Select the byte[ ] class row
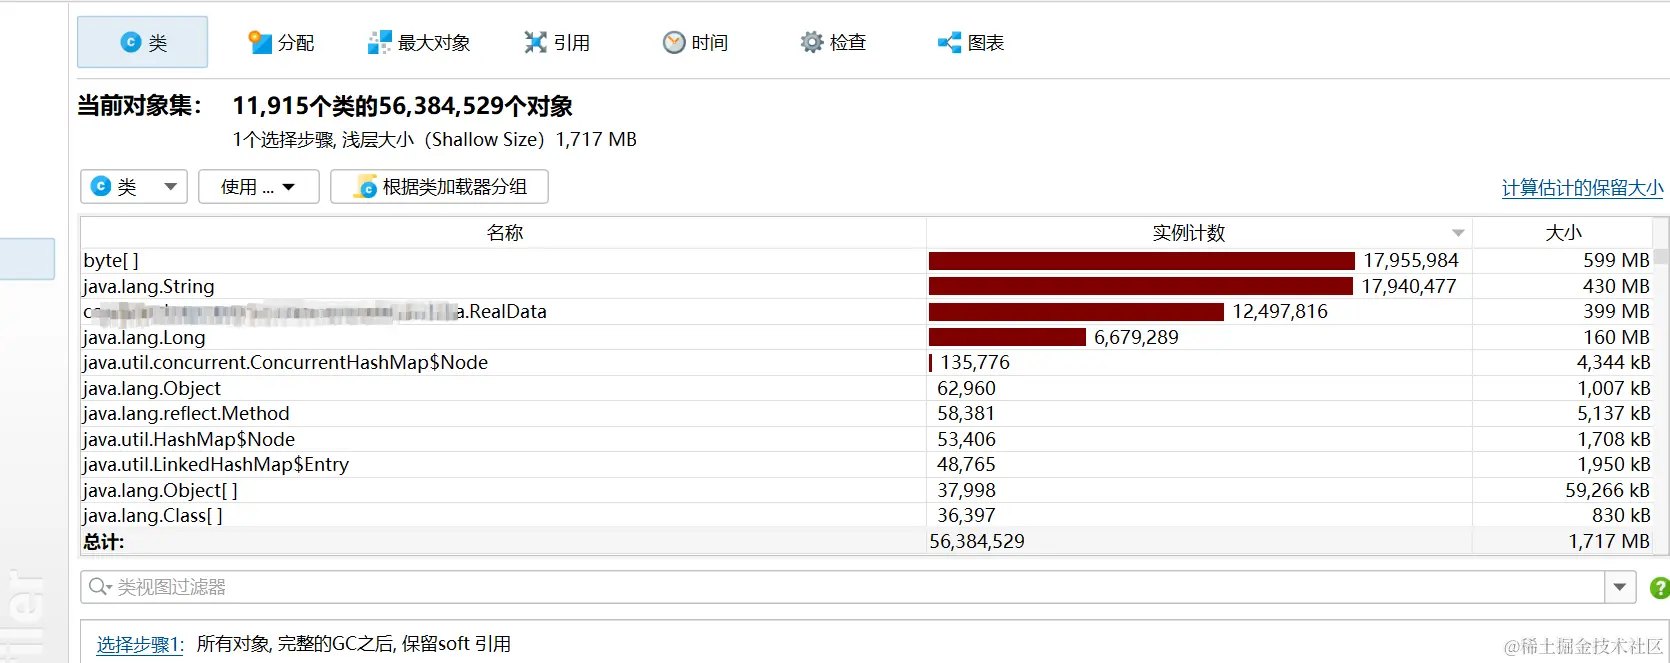1670x663 pixels. pos(867,260)
